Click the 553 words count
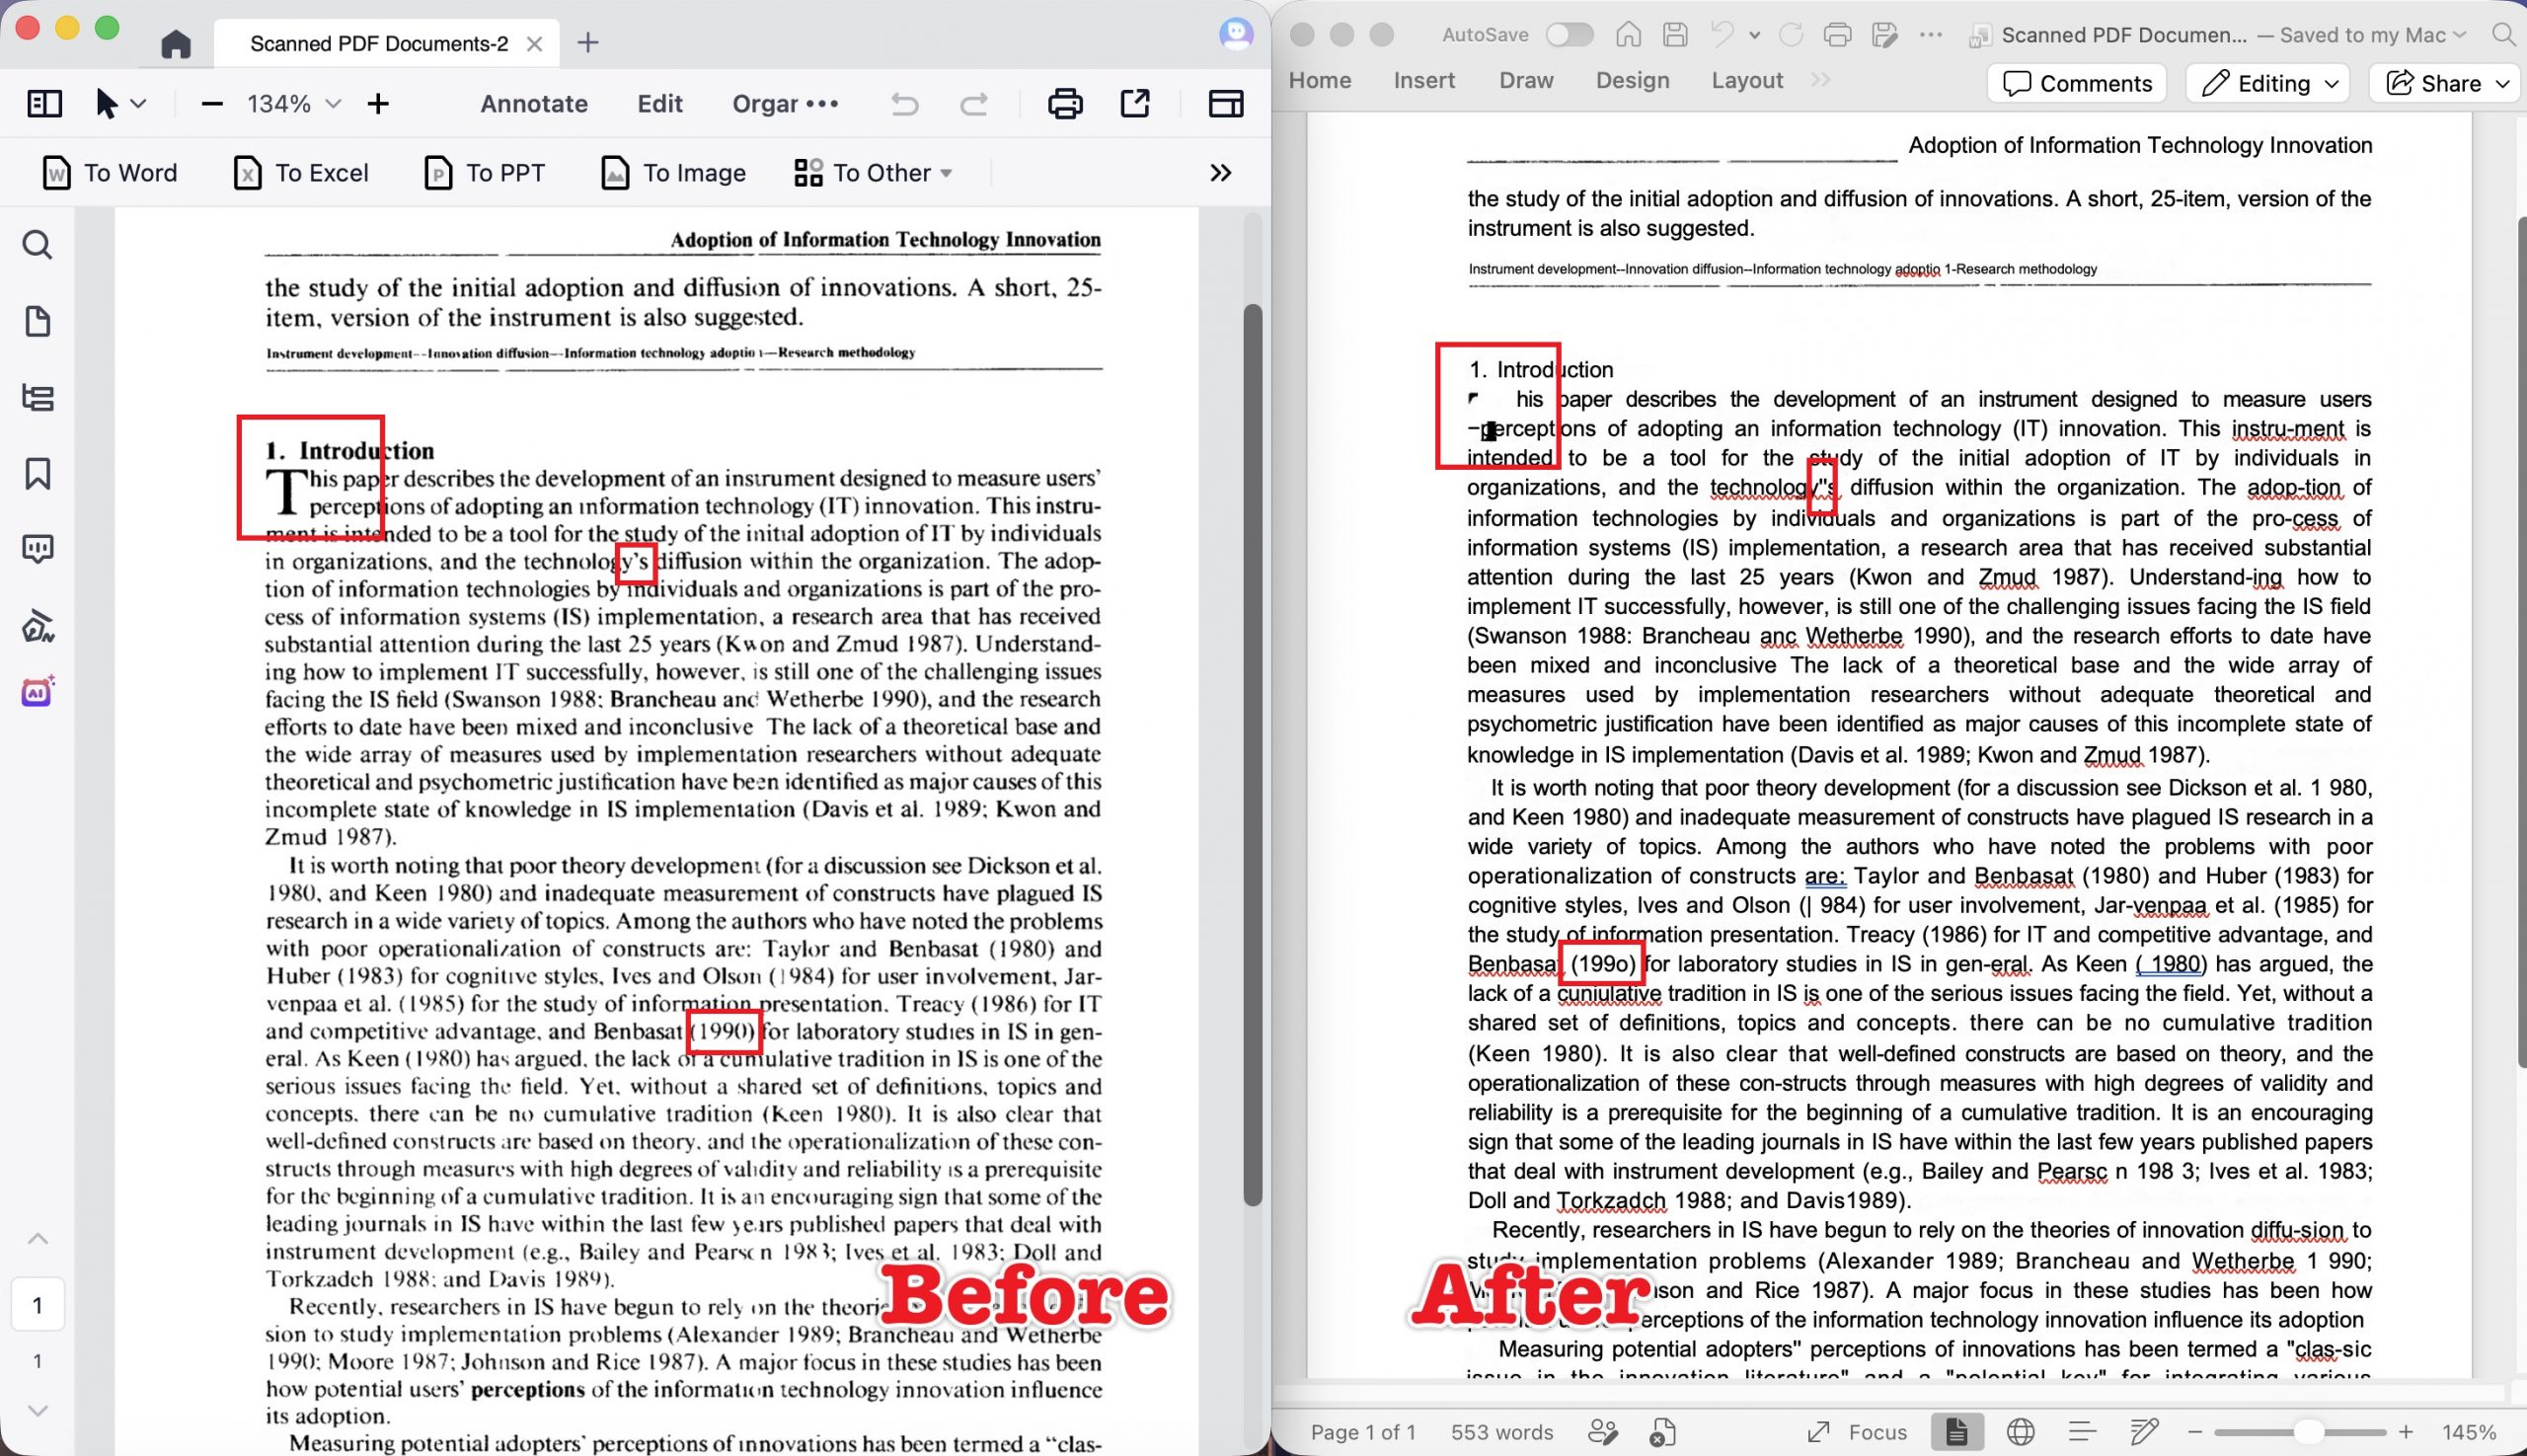Image resolution: width=2527 pixels, height=1456 pixels. tap(1502, 1432)
